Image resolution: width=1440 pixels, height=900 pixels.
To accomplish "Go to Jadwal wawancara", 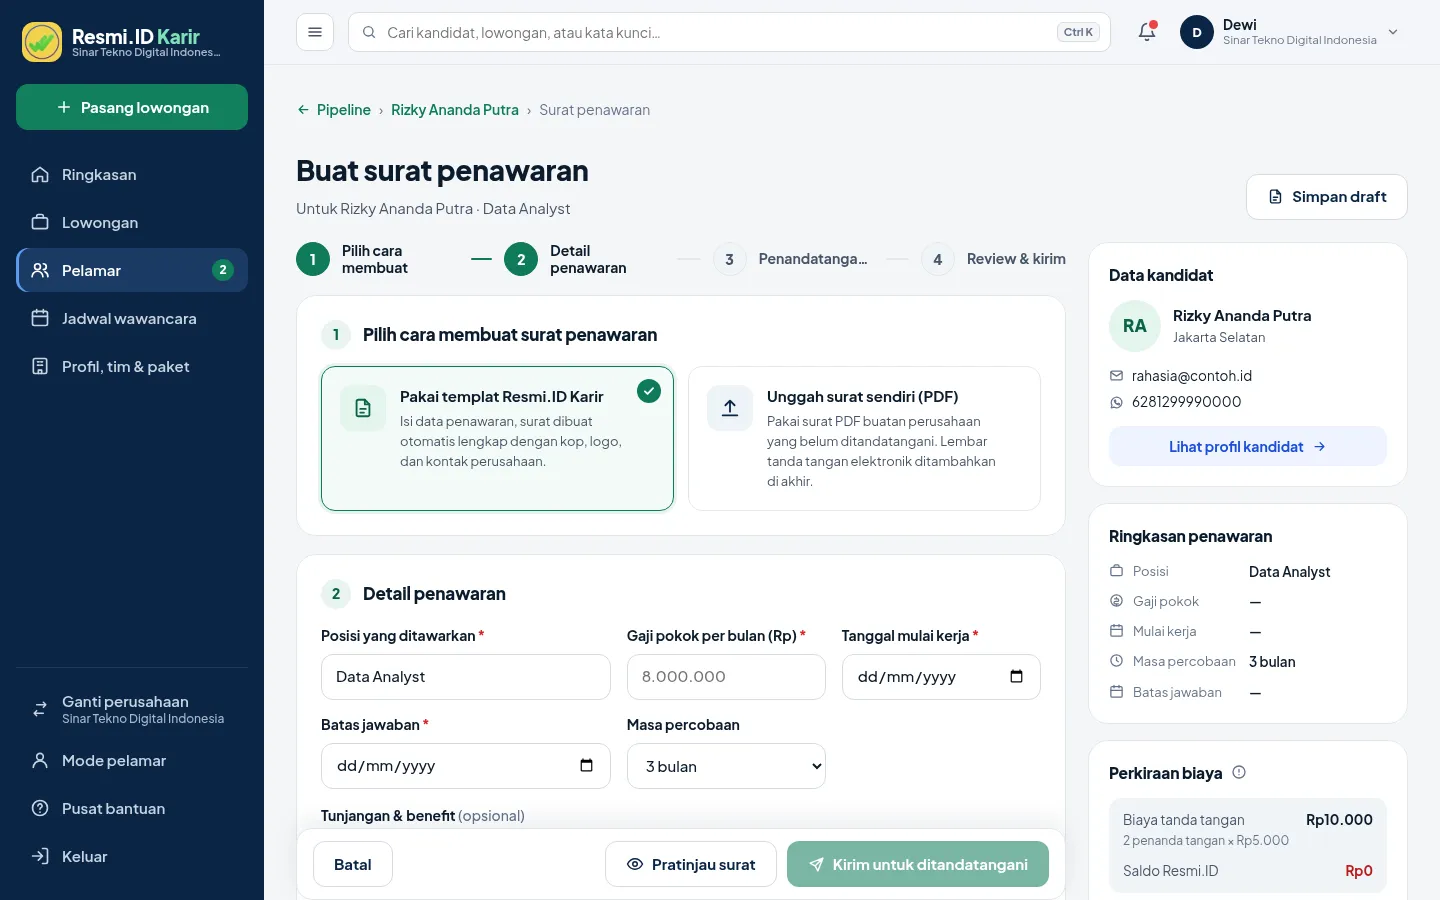I will pyautogui.click(x=132, y=319).
